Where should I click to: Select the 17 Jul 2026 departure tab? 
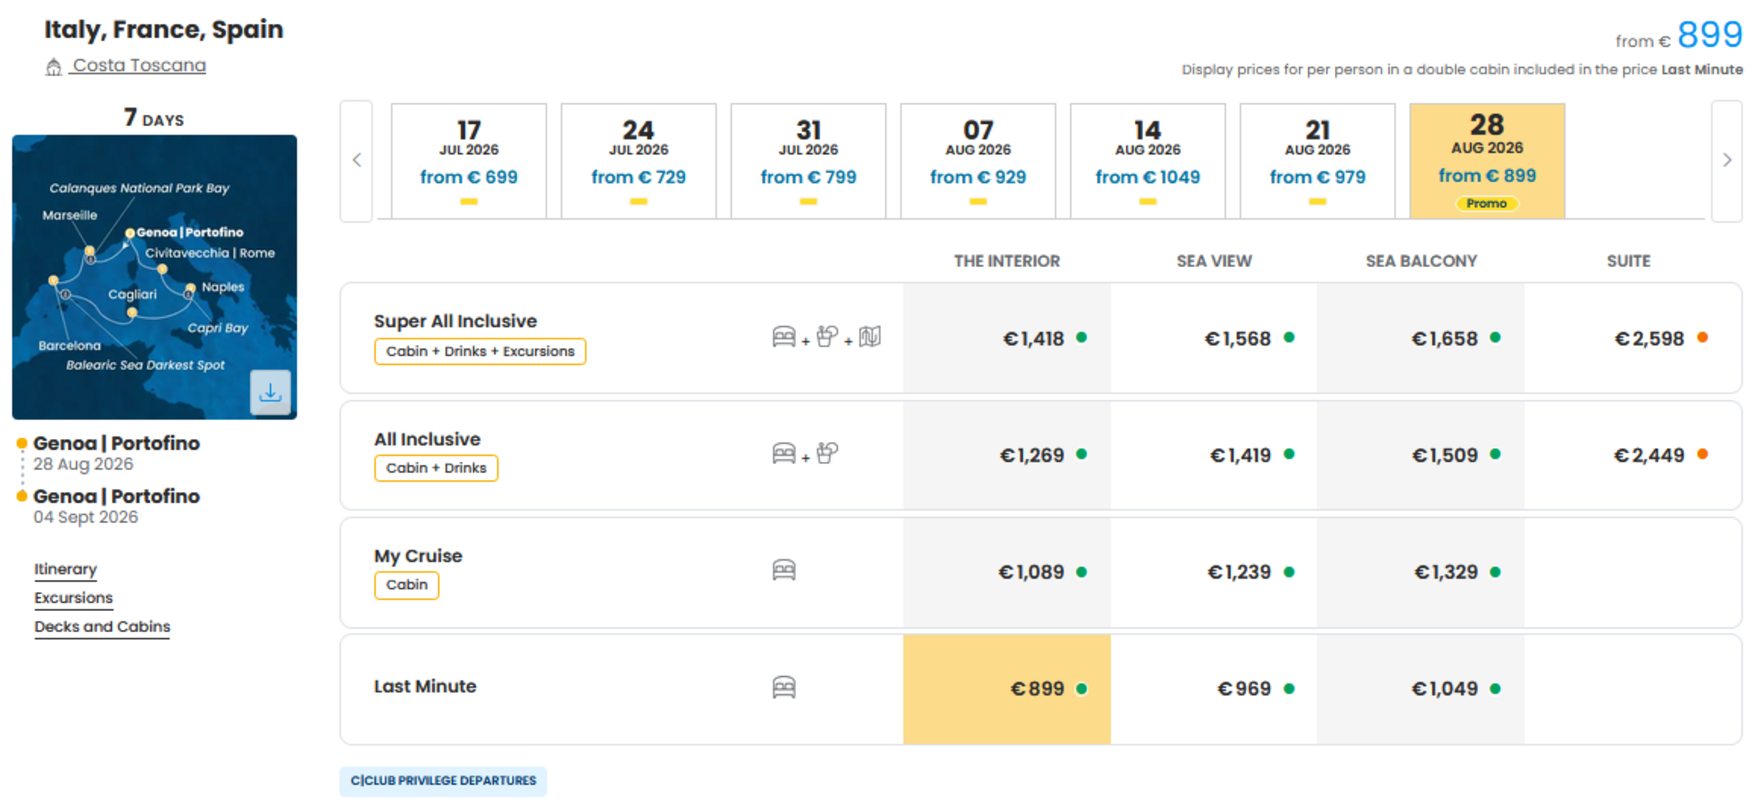coord(469,160)
